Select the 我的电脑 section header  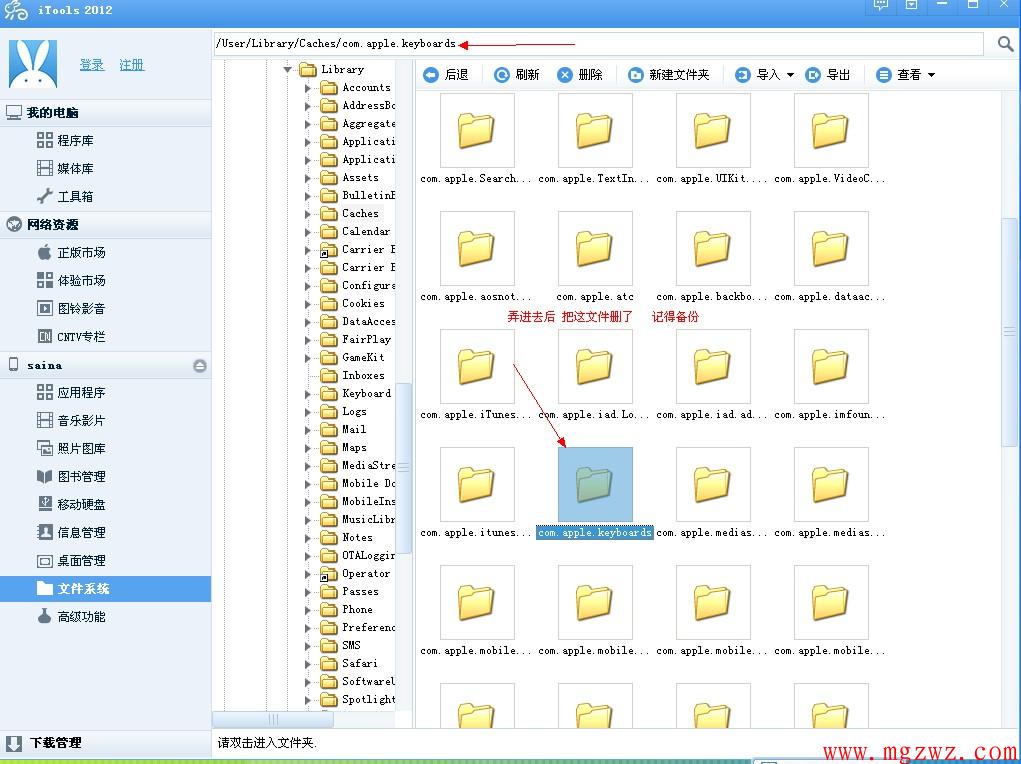pyautogui.click(x=105, y=113)
